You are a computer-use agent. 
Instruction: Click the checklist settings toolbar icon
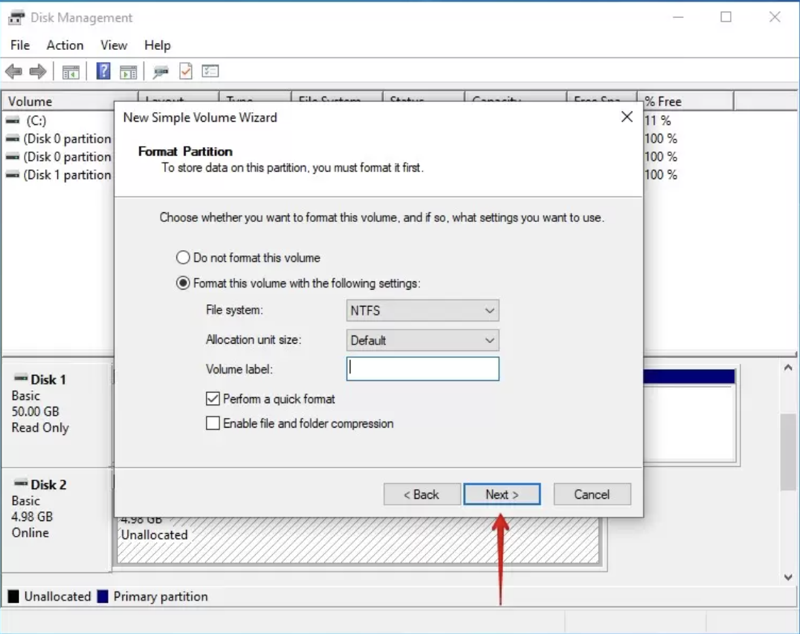pyautogui.click(x=210, y=72)
